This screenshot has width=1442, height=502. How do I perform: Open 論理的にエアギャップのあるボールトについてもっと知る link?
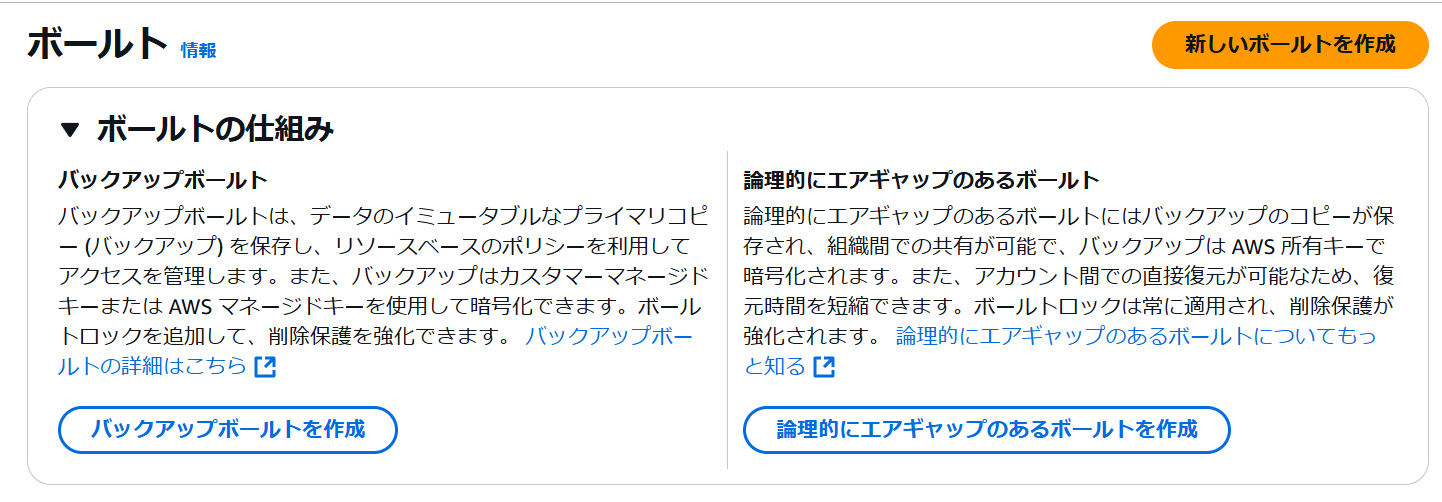pyautogui.click(x=1060, y=351)
